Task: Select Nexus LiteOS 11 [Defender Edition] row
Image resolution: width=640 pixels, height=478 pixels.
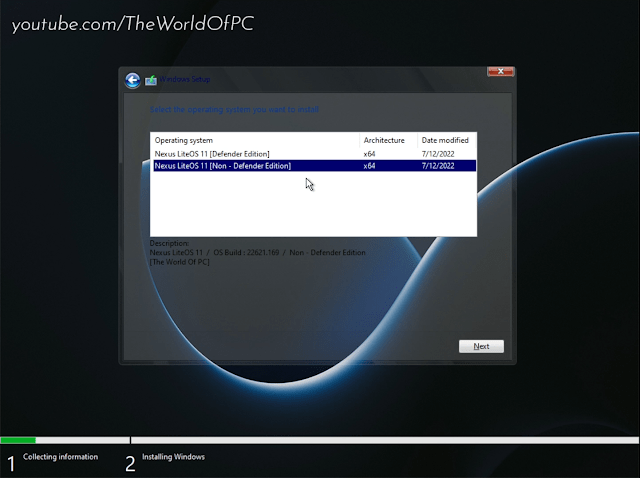Action: [315, 154]
